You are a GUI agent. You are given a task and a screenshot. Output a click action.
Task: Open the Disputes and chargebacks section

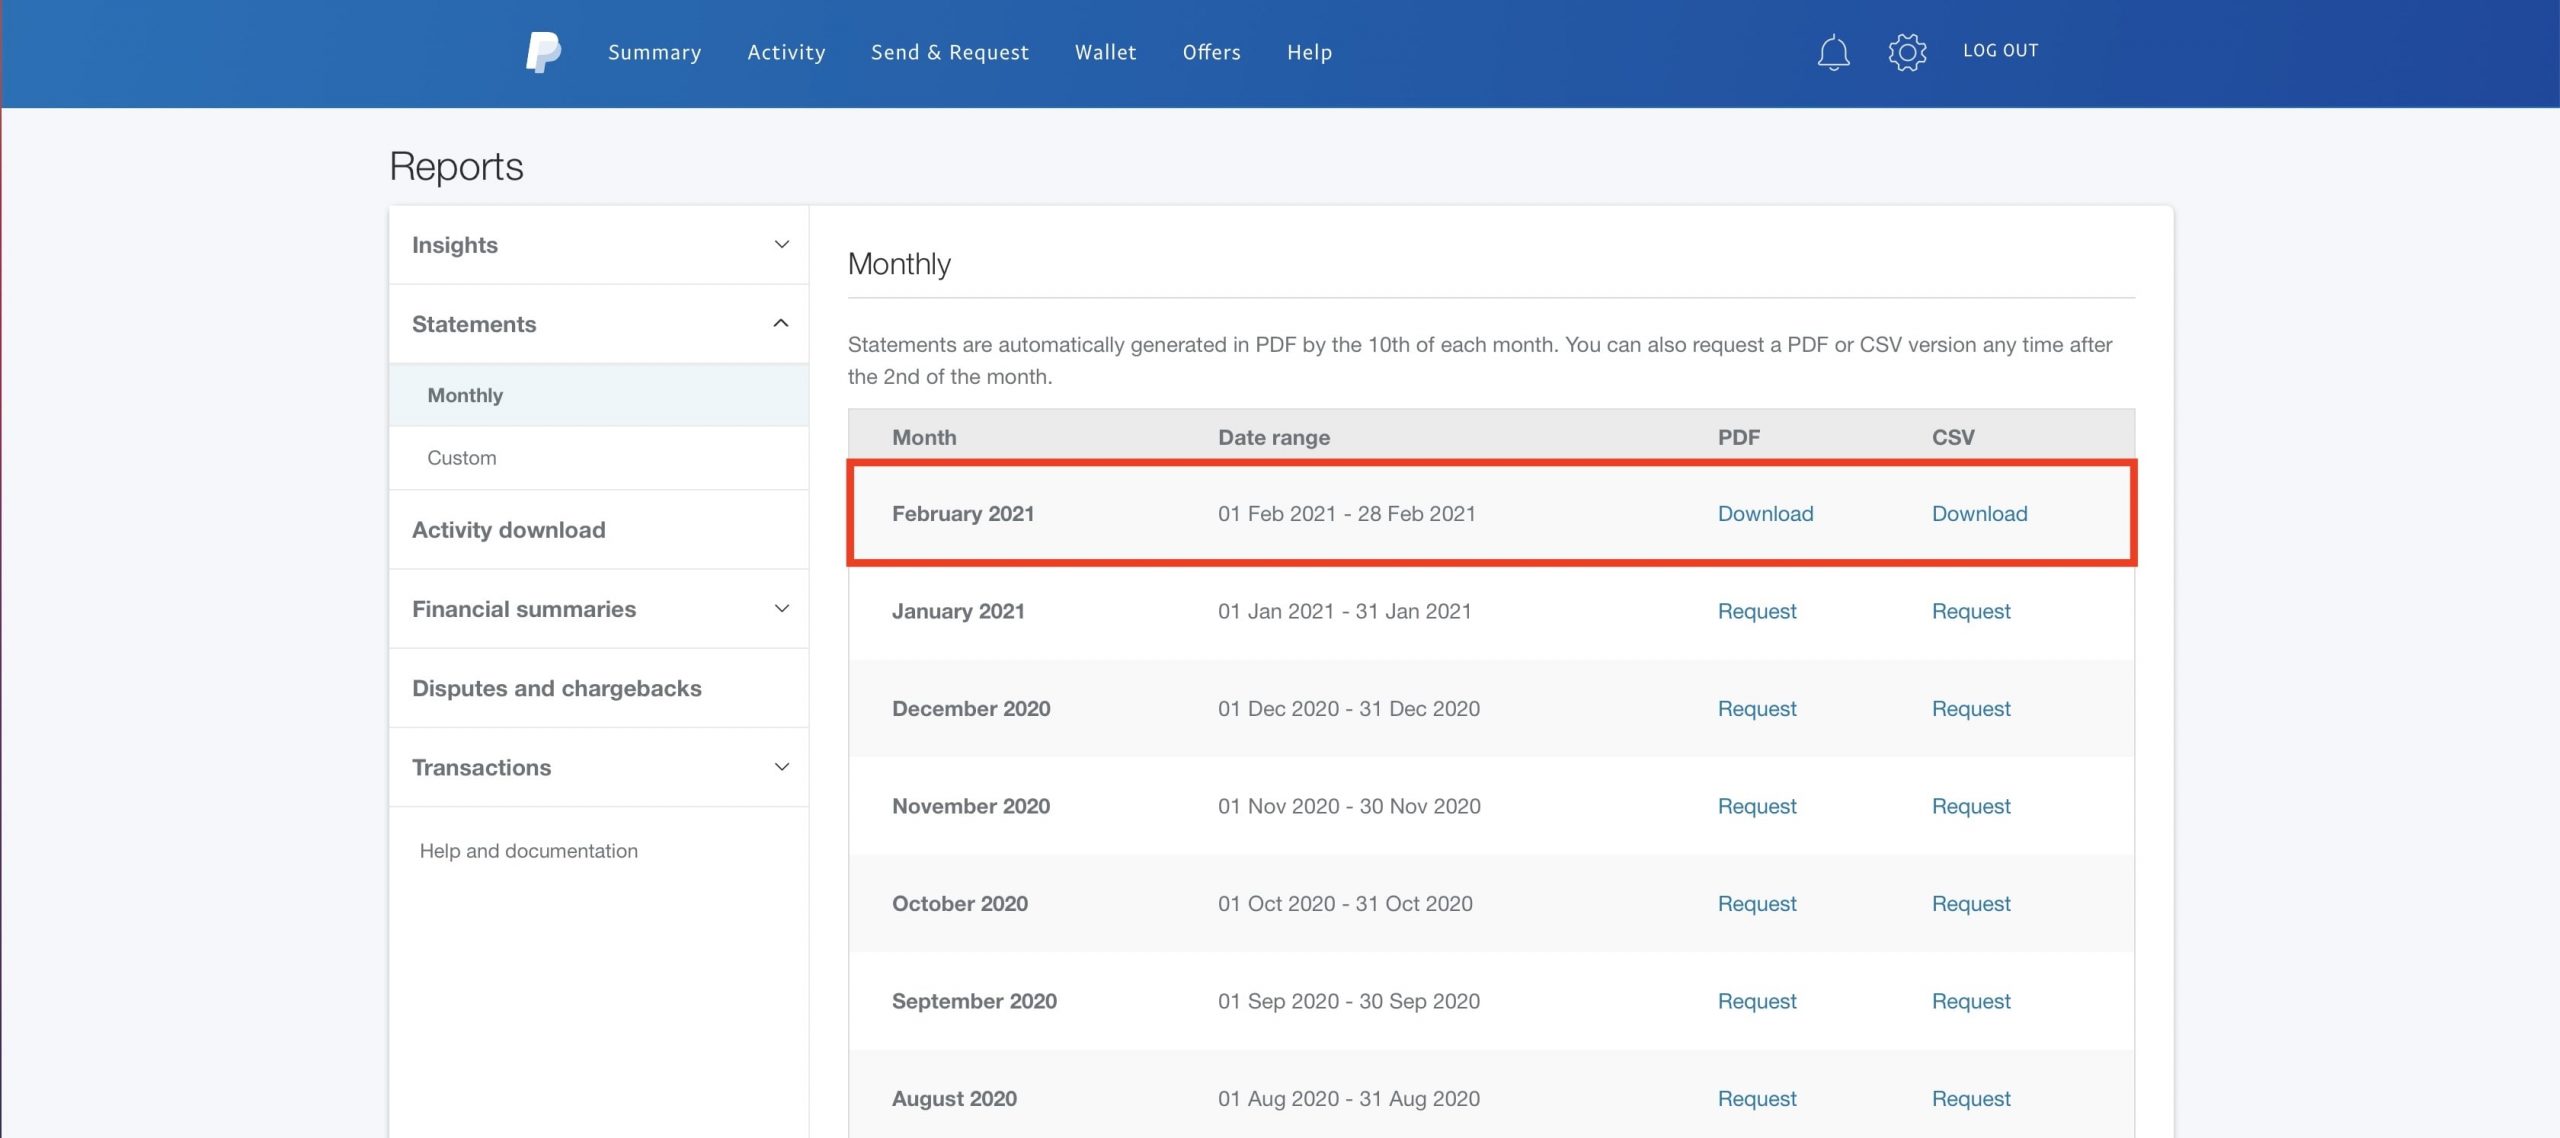(557, 688)
